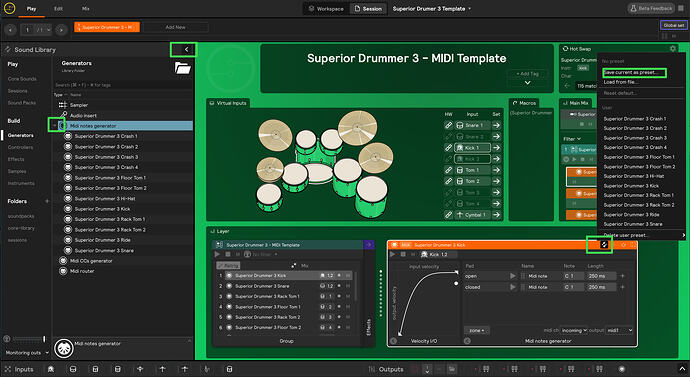690x377 pixels.
Task: Click the Global set button
Action: click(x=673, y=26)
